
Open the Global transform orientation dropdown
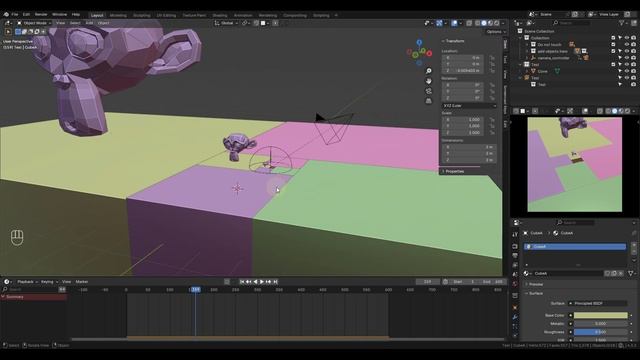coord(227,23)
